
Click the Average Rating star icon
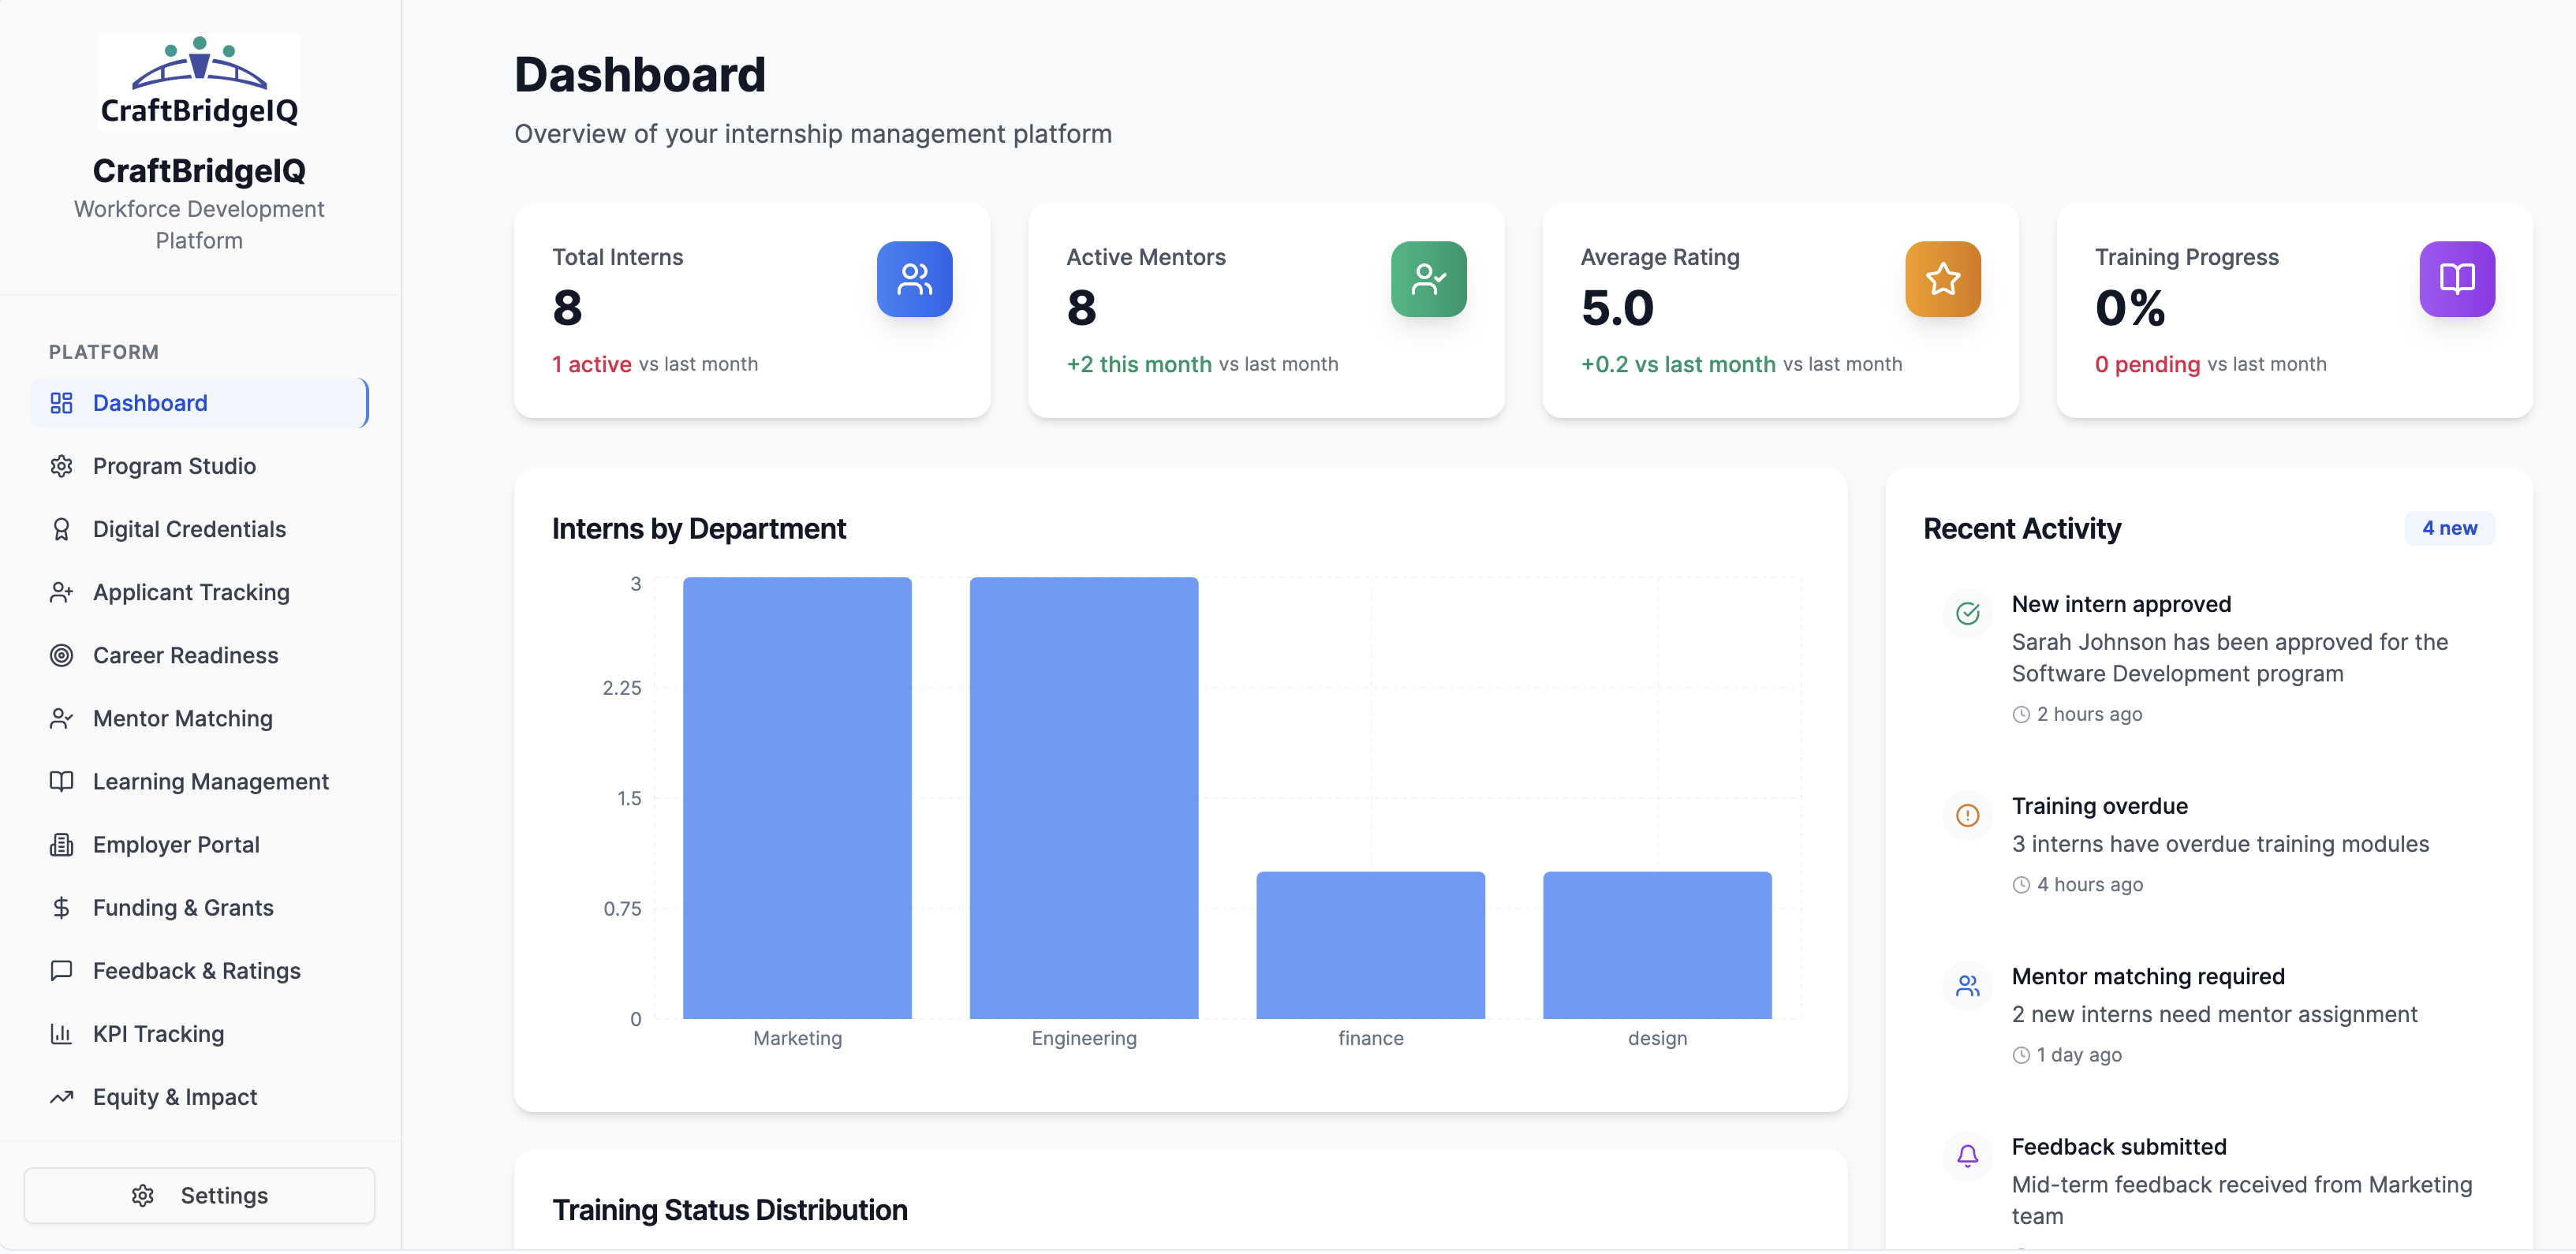tap(1941, 279)
